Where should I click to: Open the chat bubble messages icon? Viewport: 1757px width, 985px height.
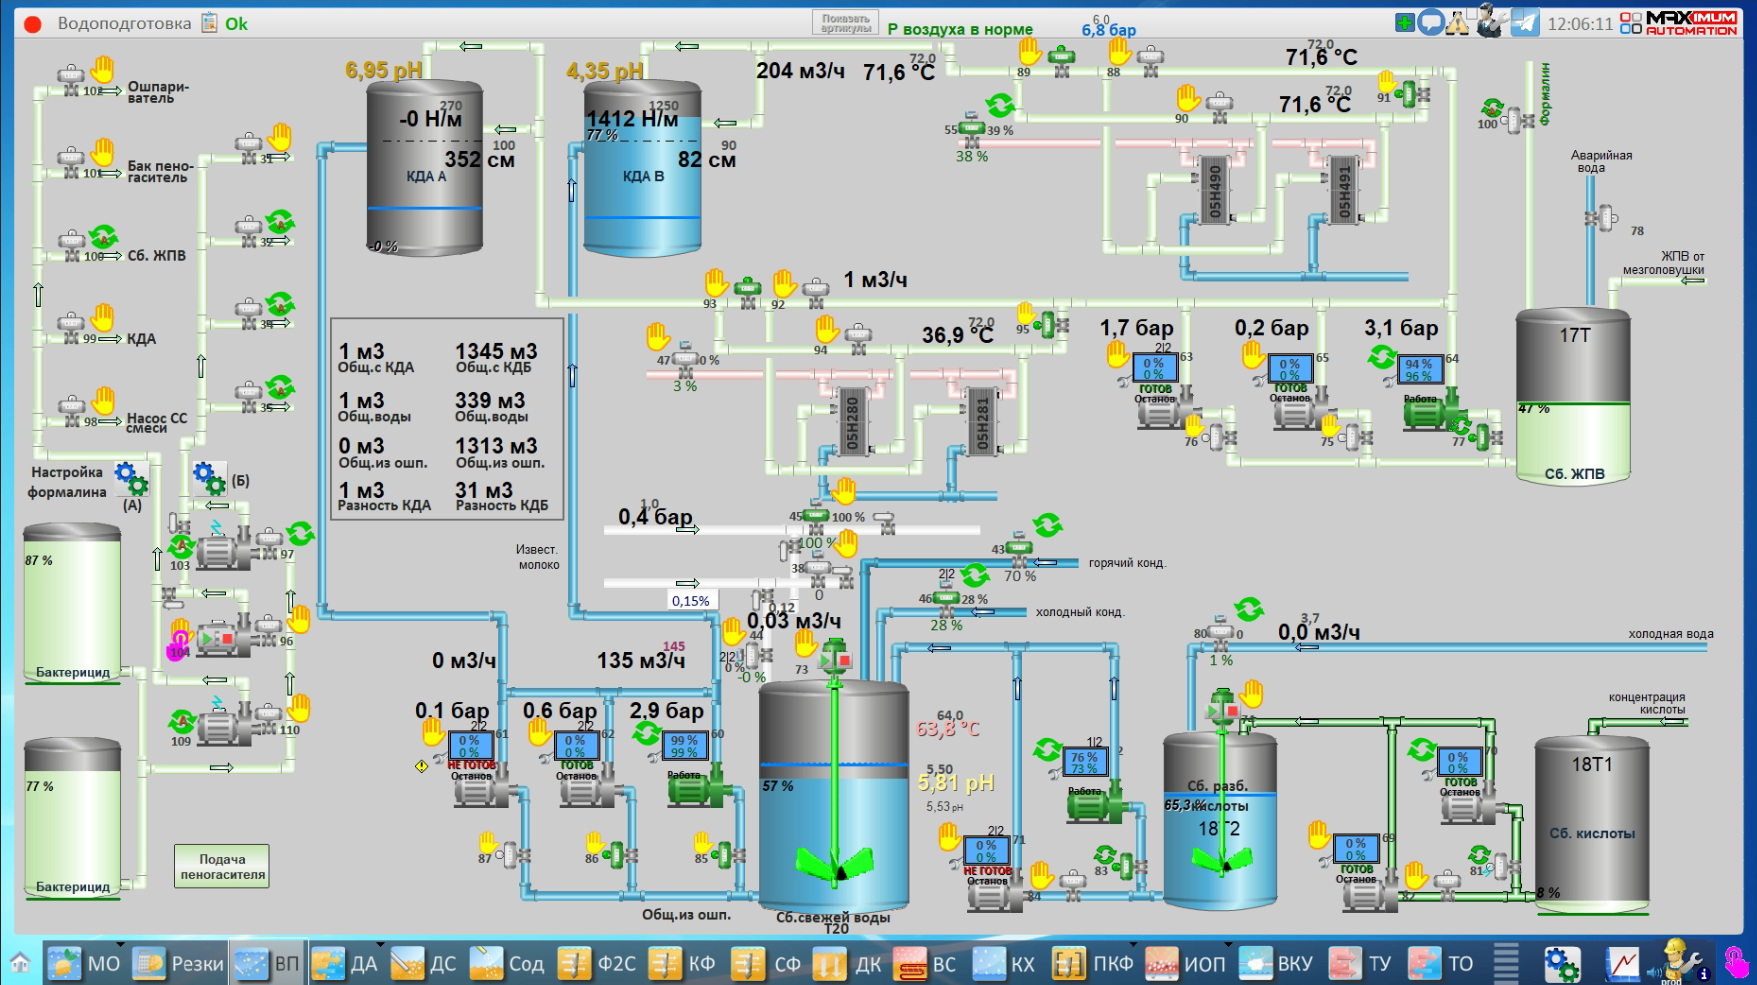tap(1431, 23)
